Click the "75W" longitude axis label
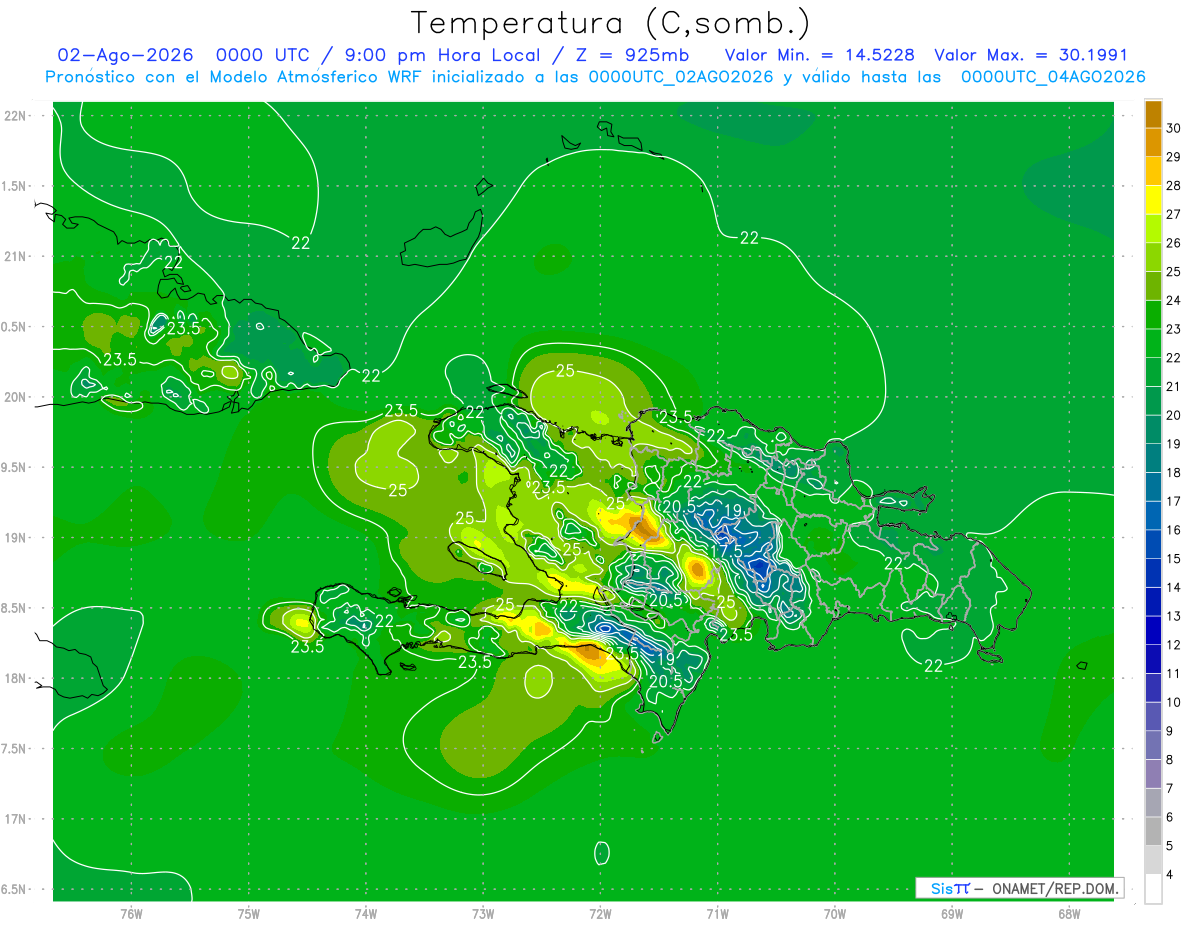Image resolution: width=1200 pixels, height=927 pixels. [249, 914]
